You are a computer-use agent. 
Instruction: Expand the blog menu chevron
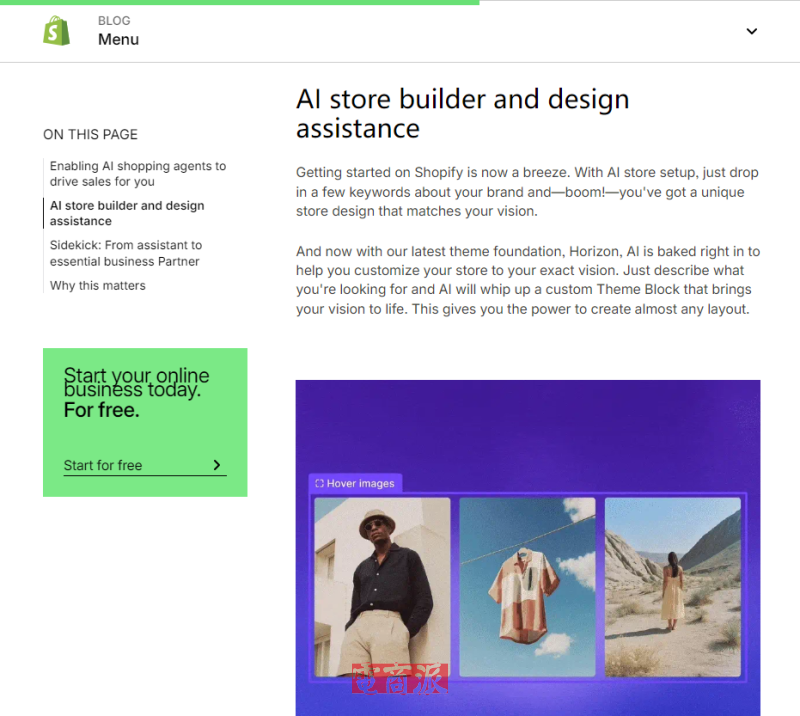click(x=752, y=31)
